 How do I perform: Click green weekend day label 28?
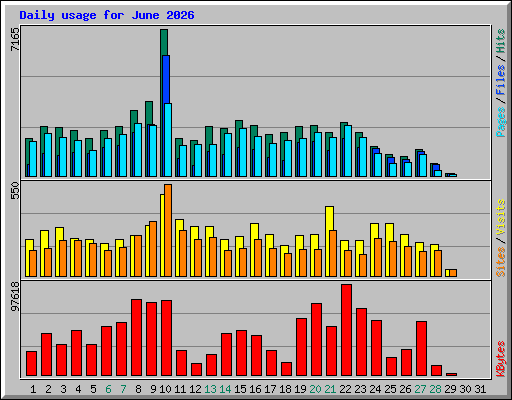coord(435,389)
